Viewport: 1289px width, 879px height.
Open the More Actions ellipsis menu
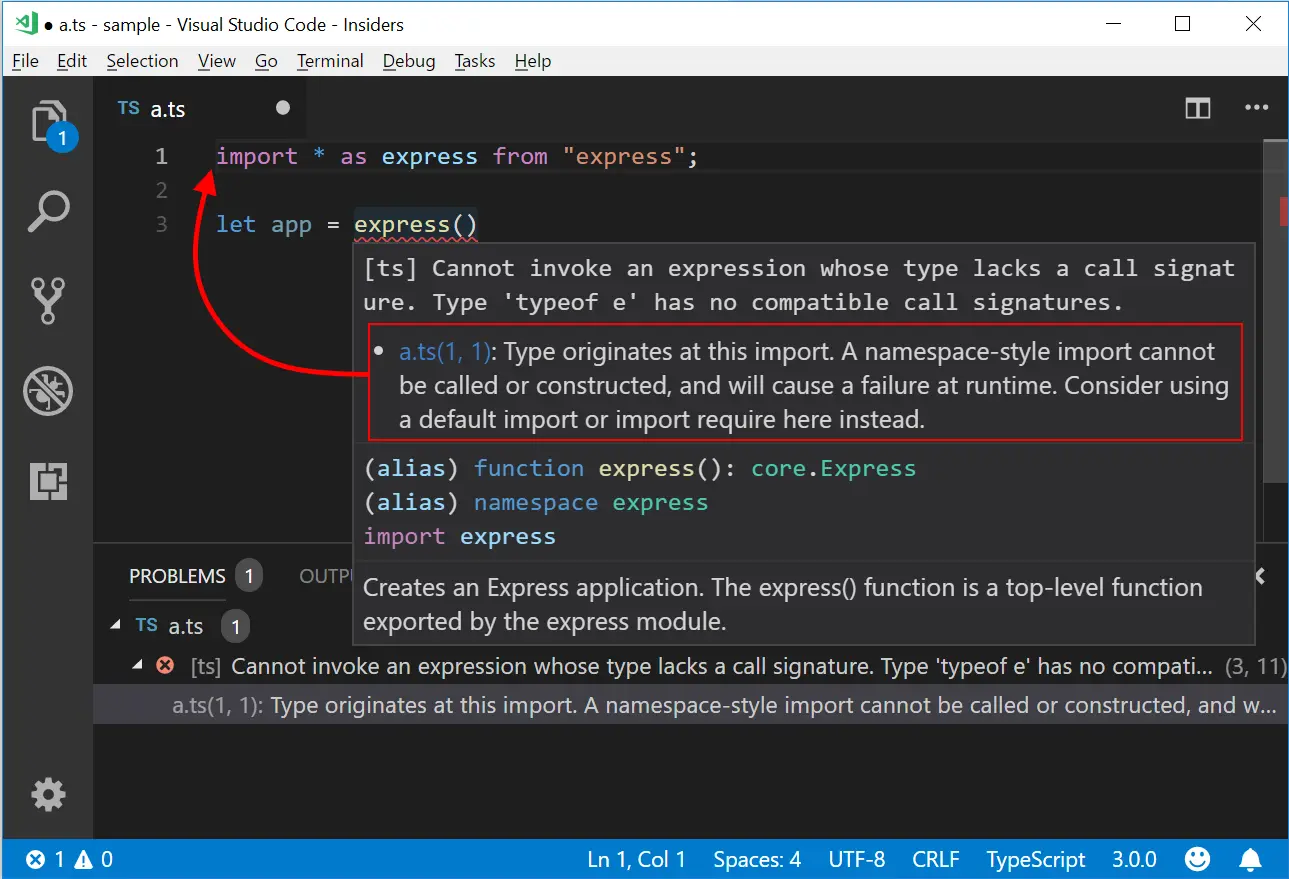(1257, 107)
